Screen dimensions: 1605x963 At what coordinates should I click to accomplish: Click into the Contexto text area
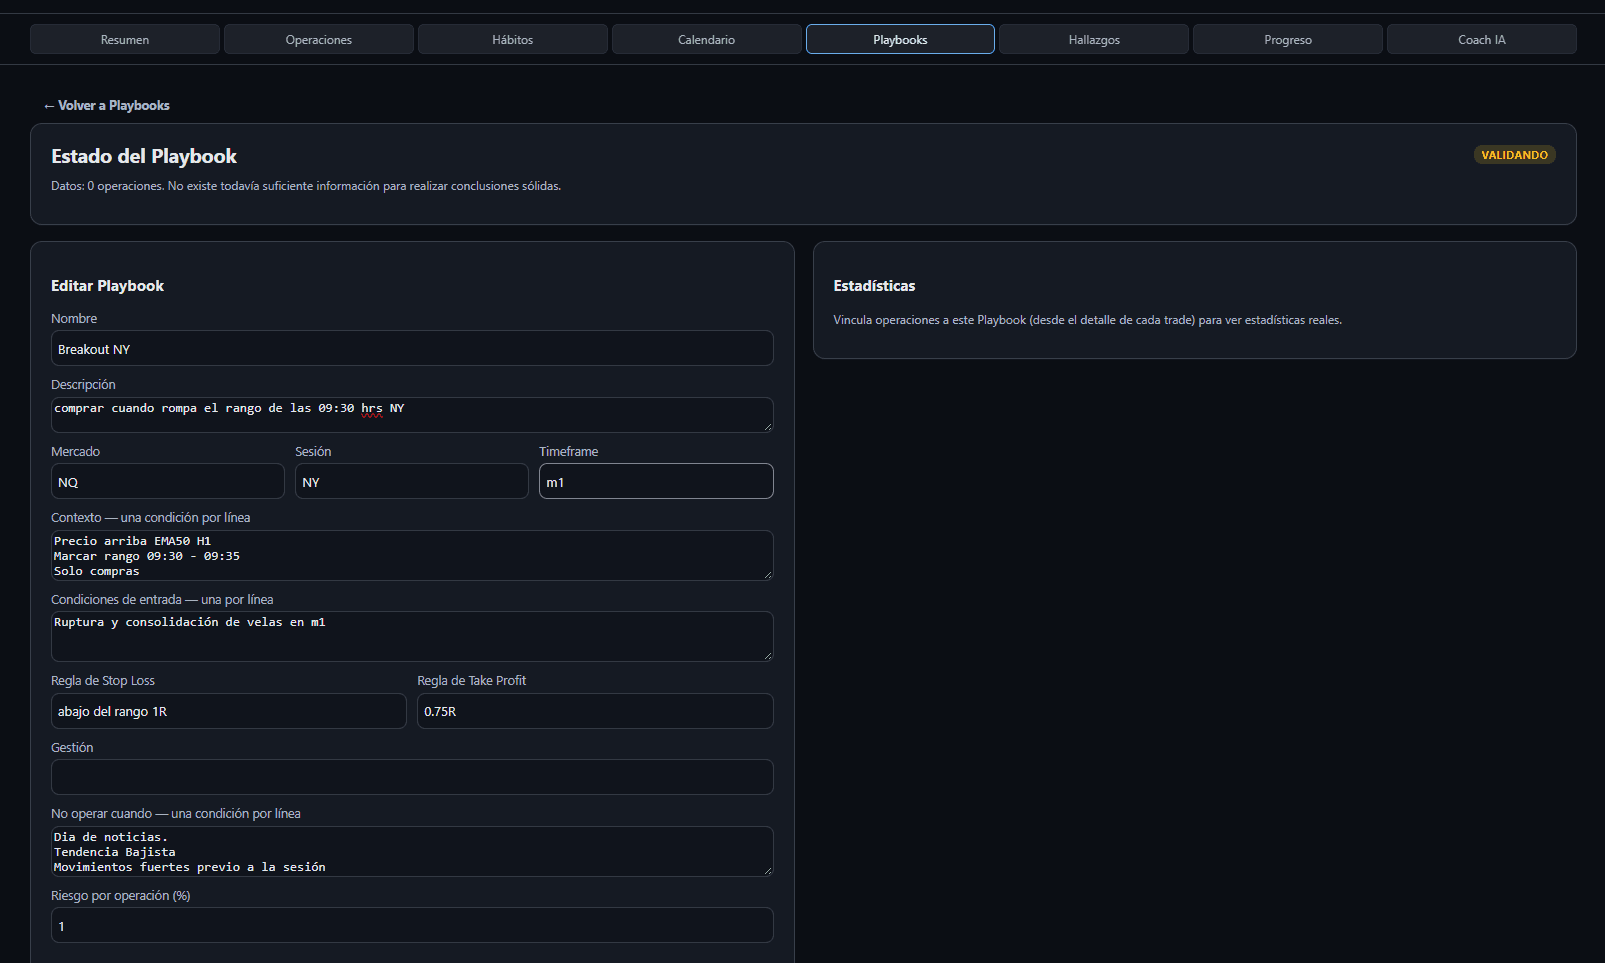[x=412, y=555]
